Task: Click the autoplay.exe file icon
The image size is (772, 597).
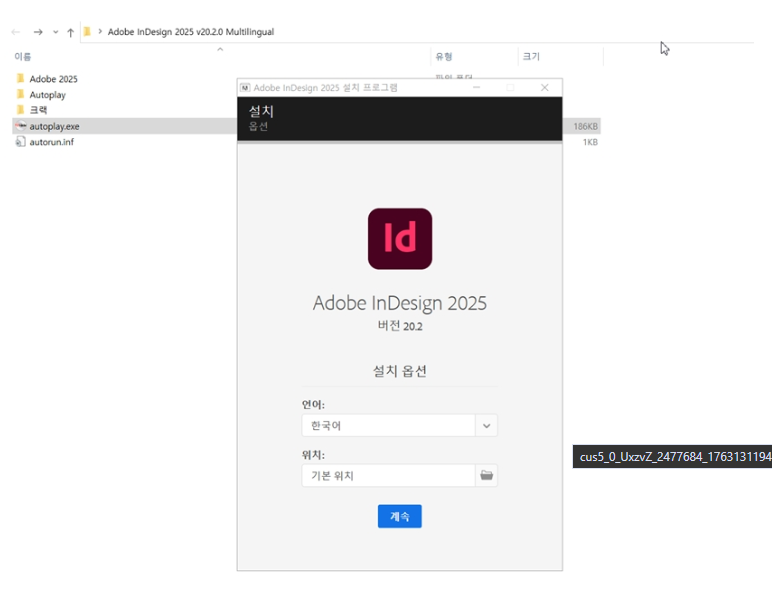Action: coord(20,126)
